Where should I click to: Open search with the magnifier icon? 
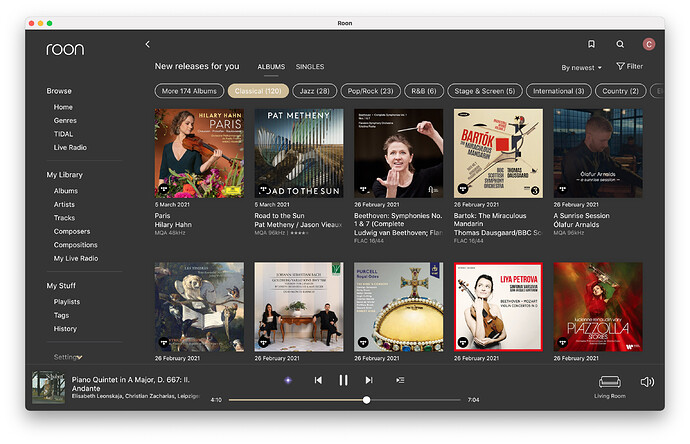pyautogui.click(x=620, y=44)
